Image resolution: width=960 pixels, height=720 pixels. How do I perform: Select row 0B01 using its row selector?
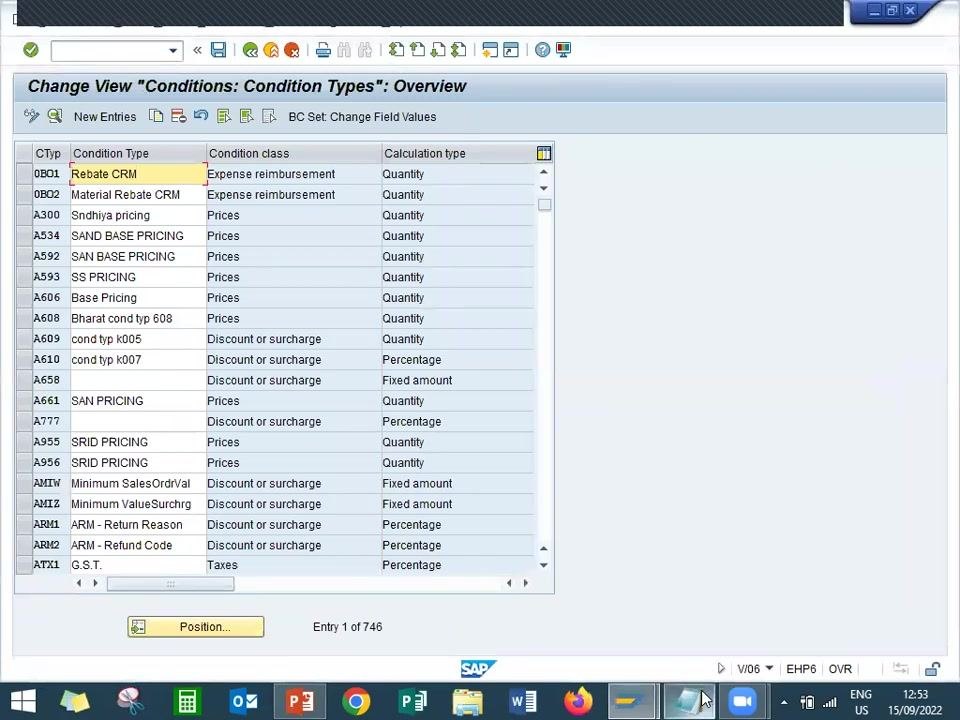tap(24, 174)
